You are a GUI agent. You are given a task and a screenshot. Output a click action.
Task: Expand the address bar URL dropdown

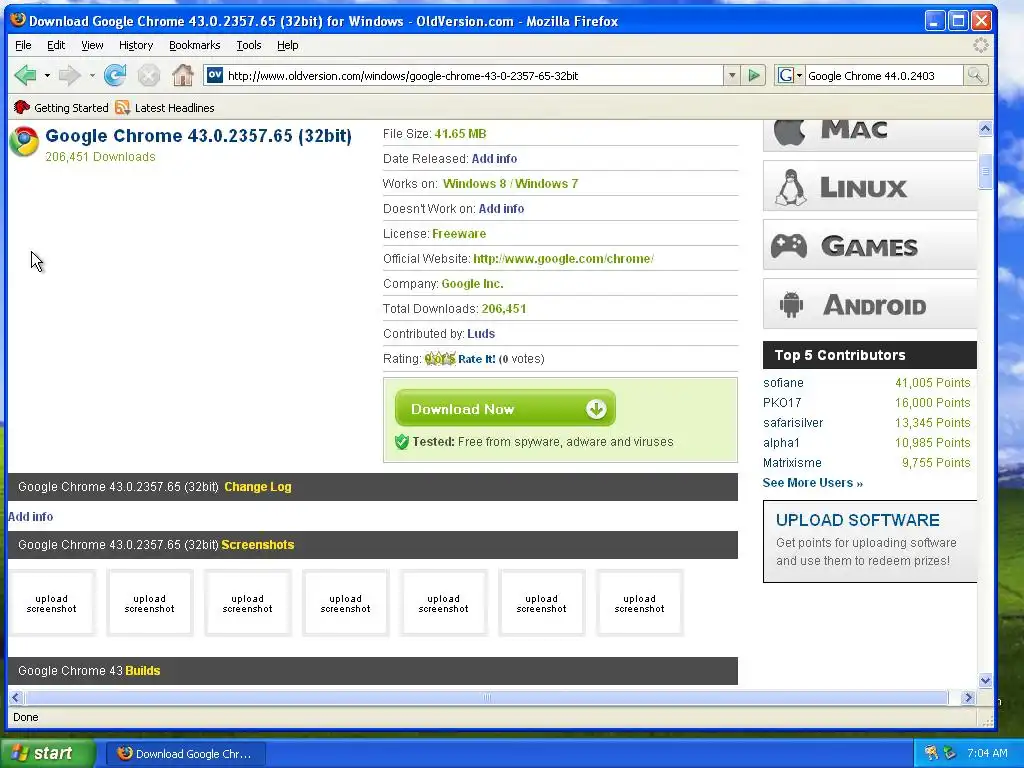[x=732, y=76]
